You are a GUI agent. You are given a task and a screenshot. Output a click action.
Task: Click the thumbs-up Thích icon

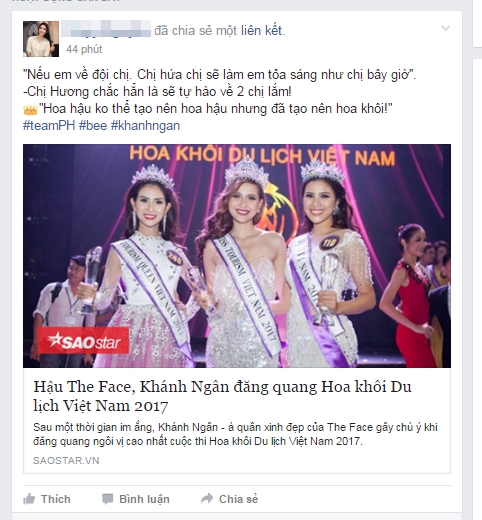29,499
